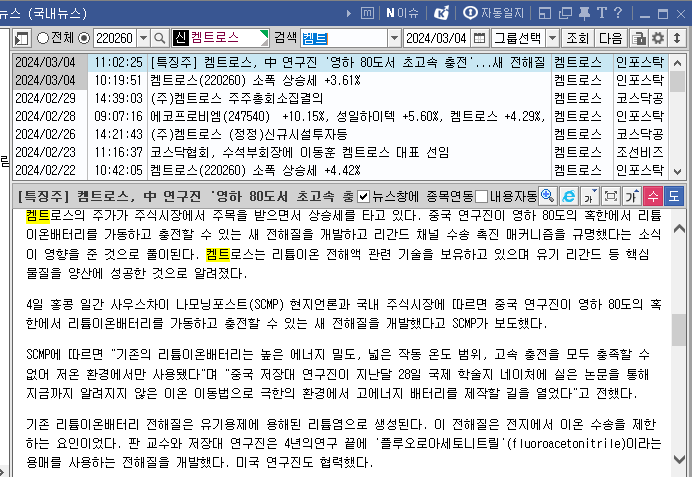Click the news list scroll down arrow
The height and width of the screenshot is (477, 692).
[677, 171]
